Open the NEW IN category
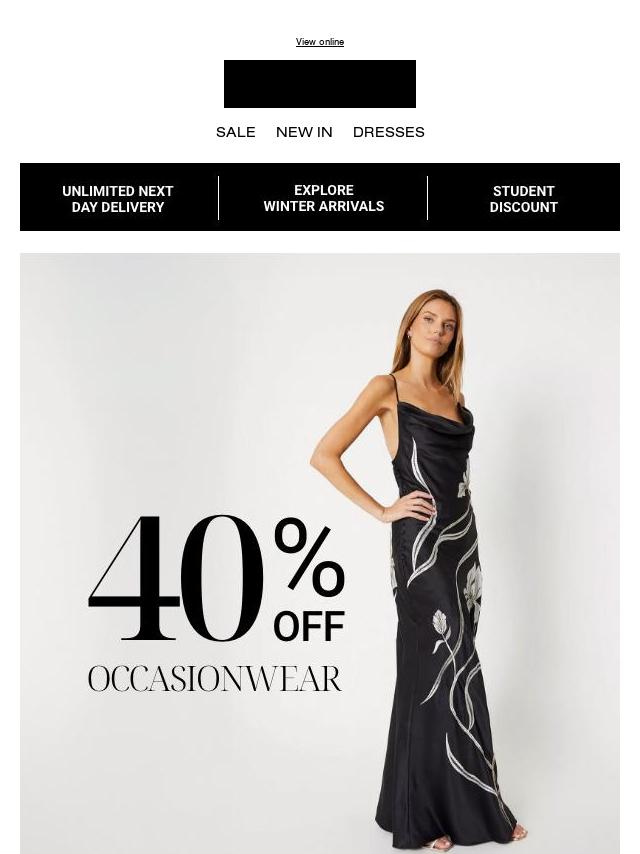Screen dimensions: 640x854 click(x=304, y=132)
